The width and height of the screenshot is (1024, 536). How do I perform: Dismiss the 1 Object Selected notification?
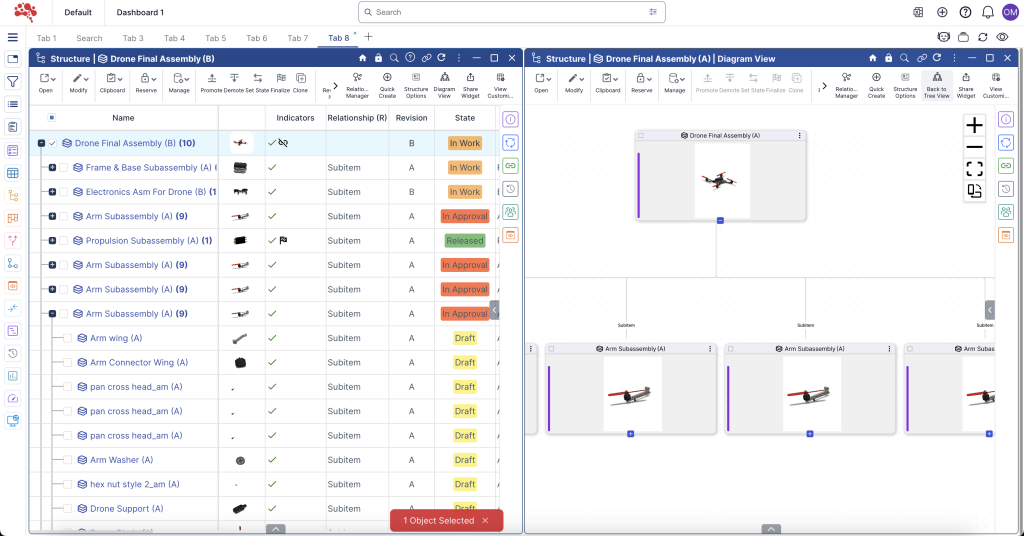[x=485, y=521]
